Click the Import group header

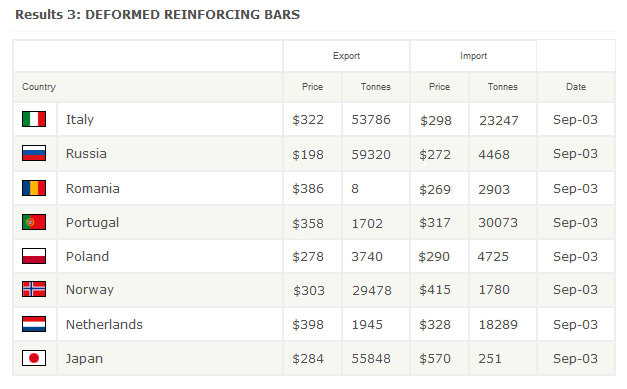473,56
